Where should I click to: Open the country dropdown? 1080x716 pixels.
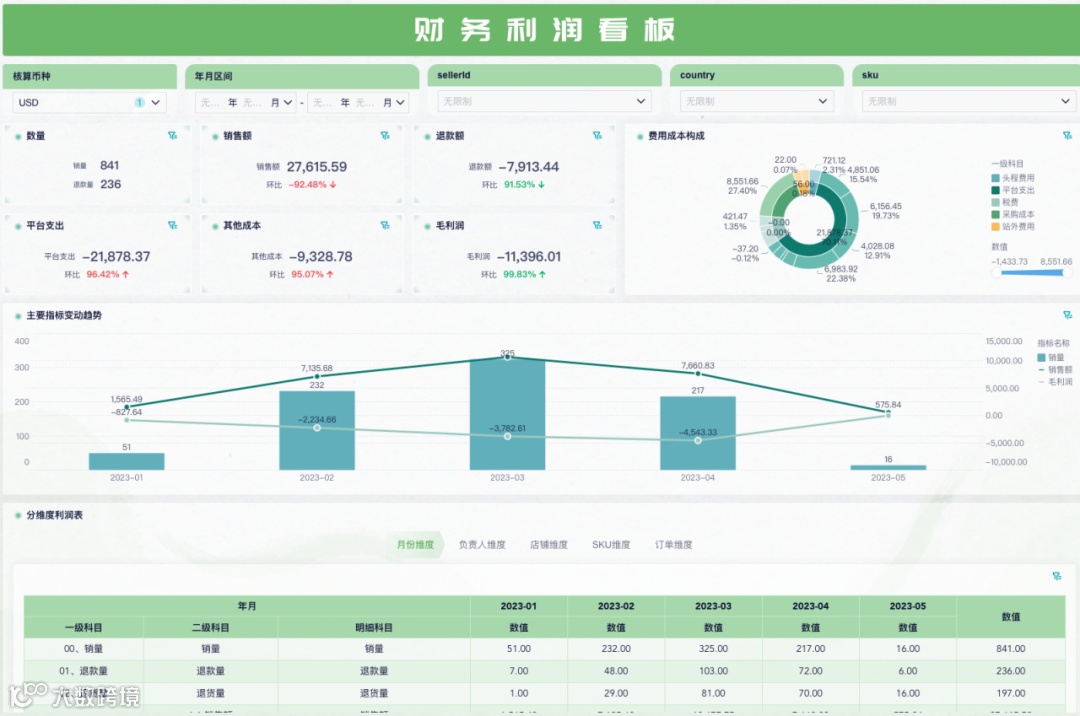[x=756, y=101]
